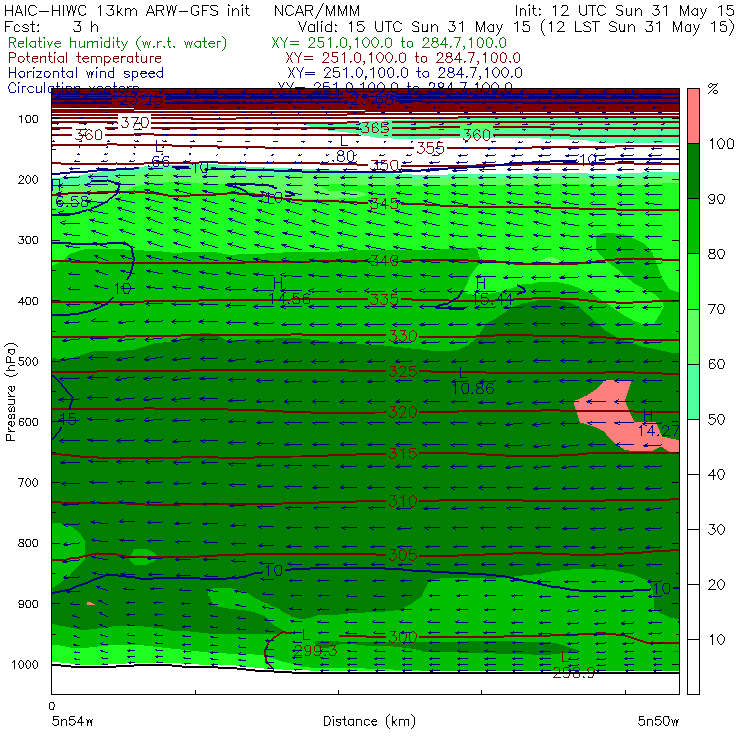Click the blue 'H 14.56' wind maximum marker
This screenshot has height=740, width=740.
[x=289, y=291]
